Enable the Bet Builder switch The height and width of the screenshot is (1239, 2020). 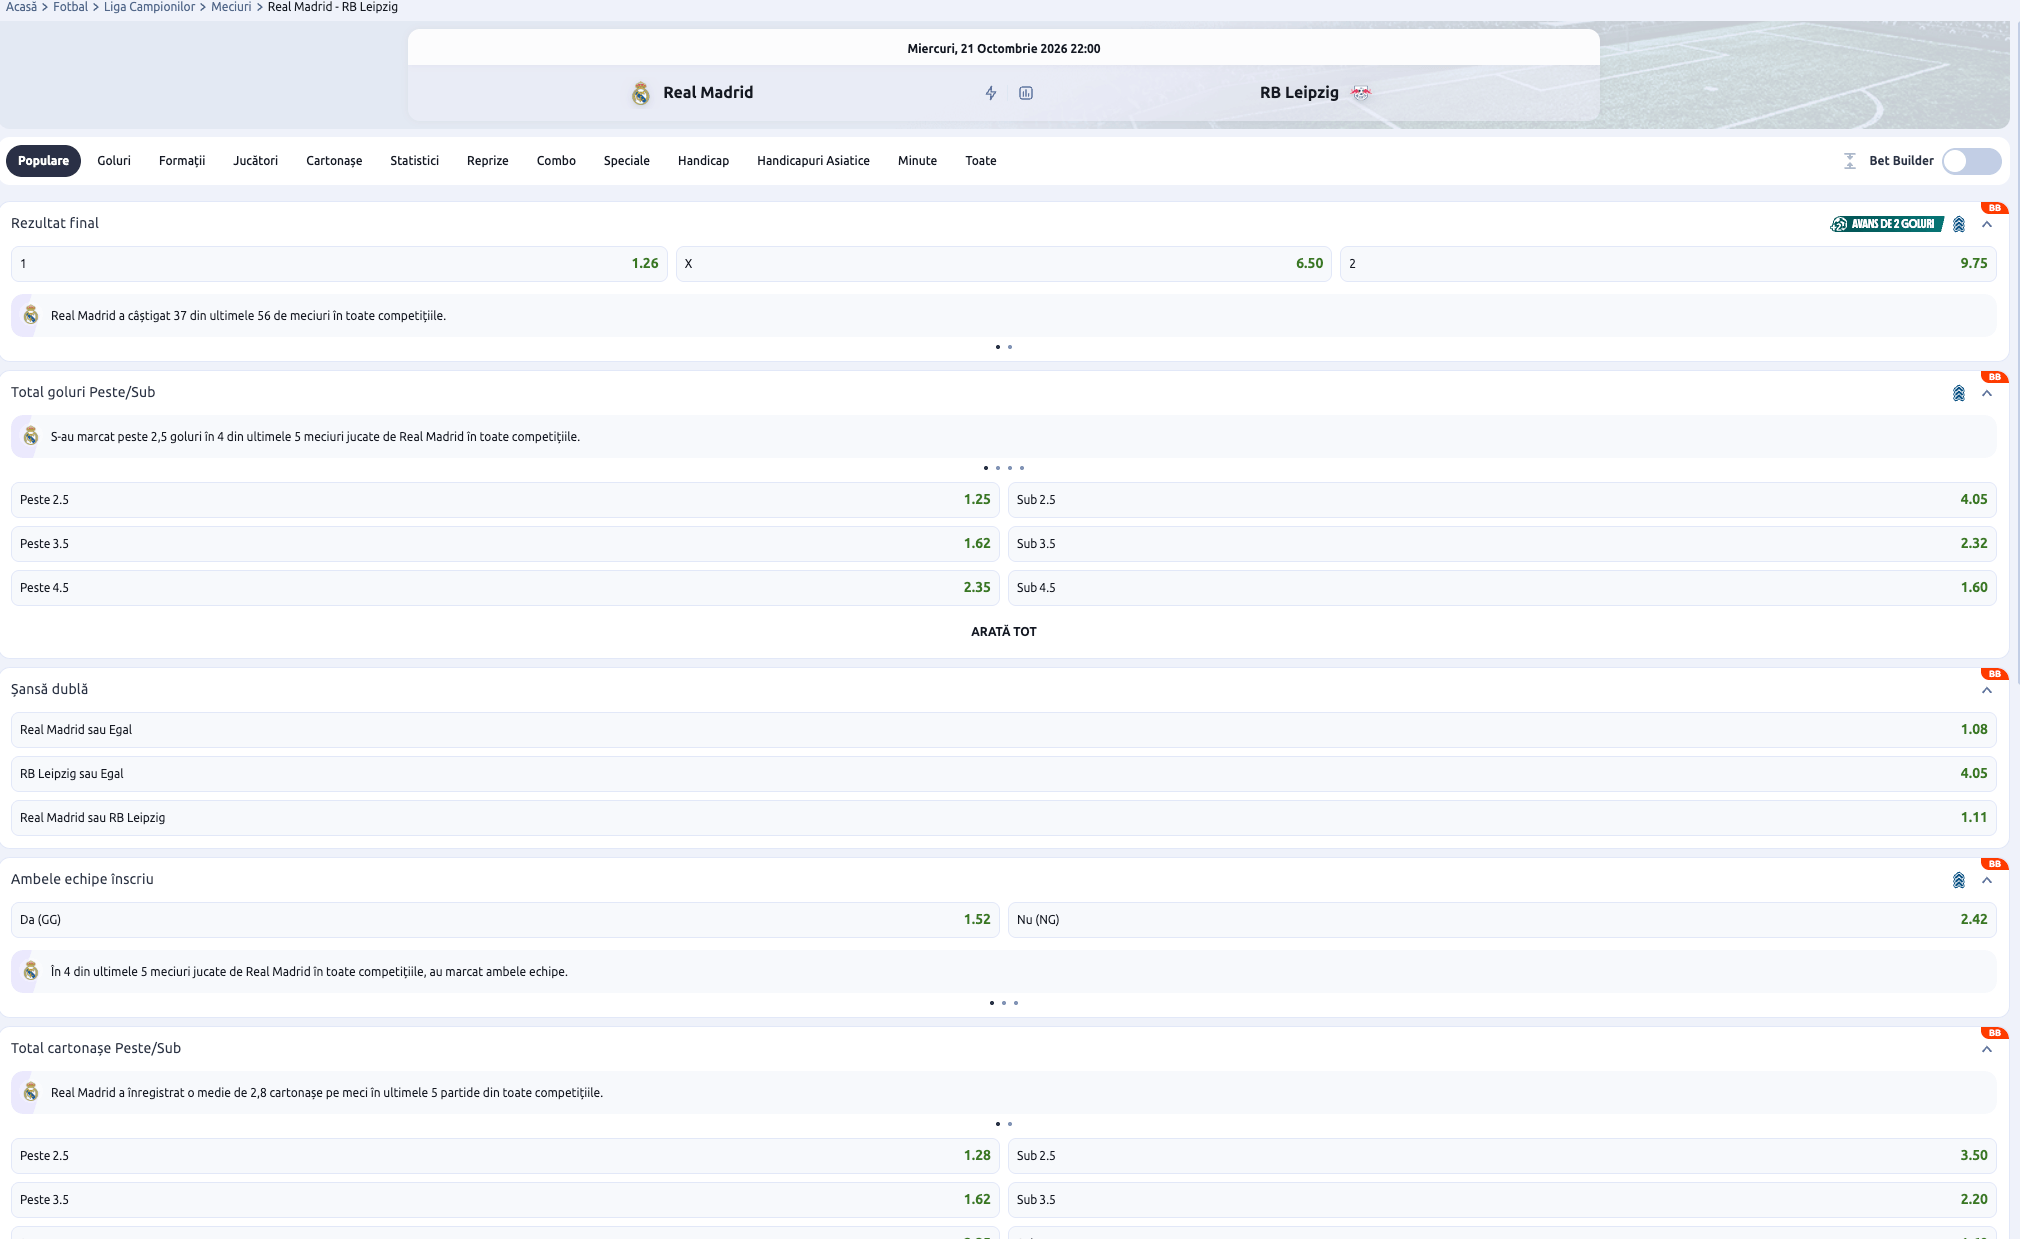point(1971,161)
